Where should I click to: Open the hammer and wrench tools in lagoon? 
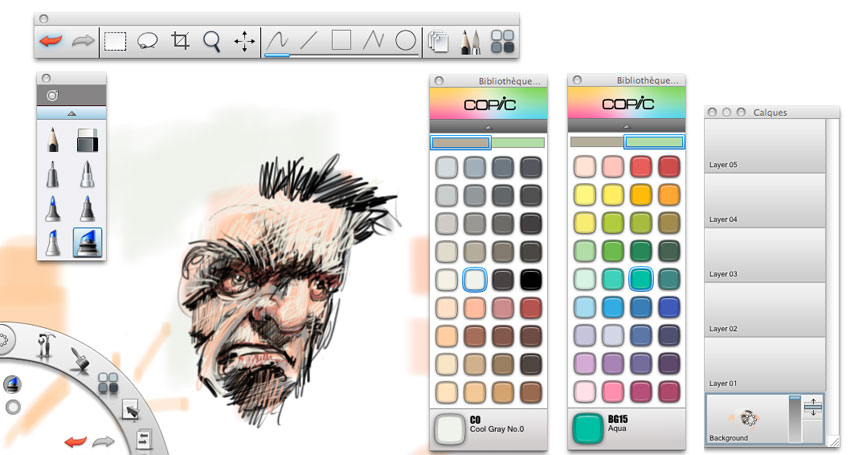tap(46, 345)
